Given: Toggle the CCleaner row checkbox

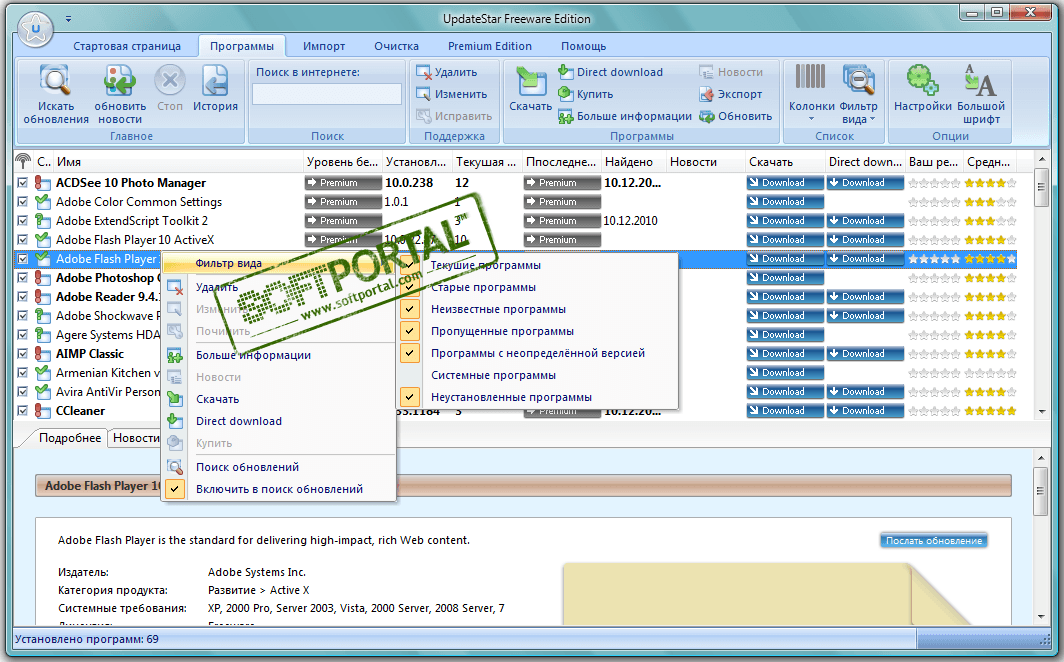Looking at the screenshot, I should pyautogui.click(x=22, y=410).
